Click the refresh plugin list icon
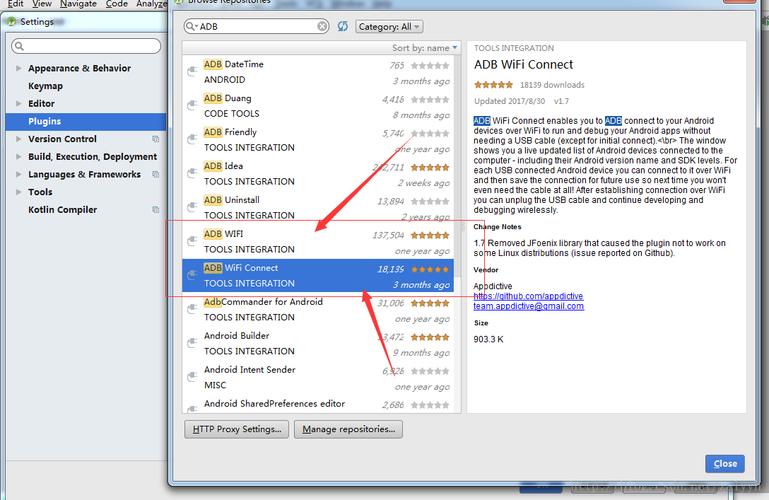Image resolution: width=769 pixels, height=500 pixels. tap(343, 26)
